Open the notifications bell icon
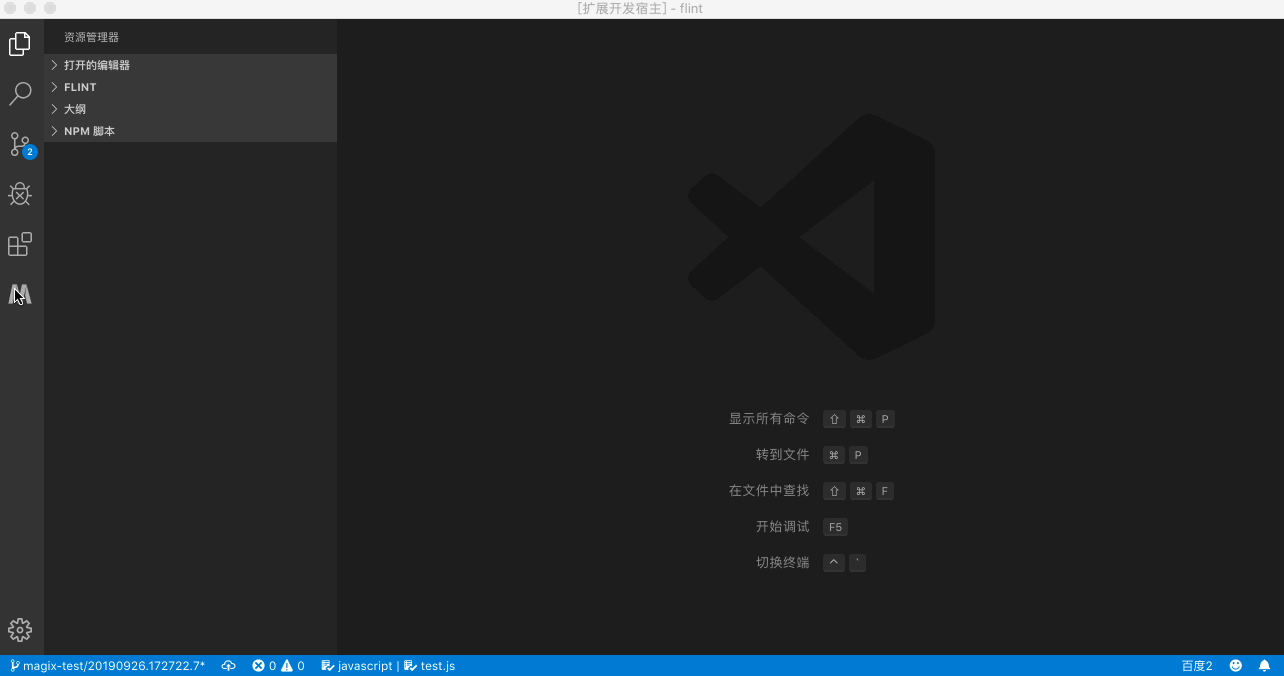This screenshot has width=1284, height=676. click(x=1264, y=666)
